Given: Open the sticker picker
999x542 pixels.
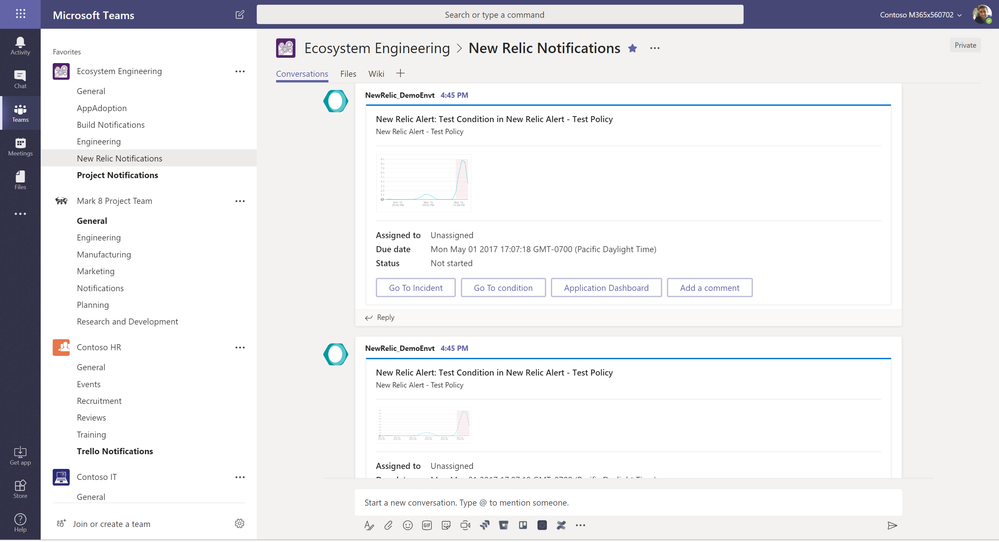Looking at the screenshot, I should [x=446, y=525].
